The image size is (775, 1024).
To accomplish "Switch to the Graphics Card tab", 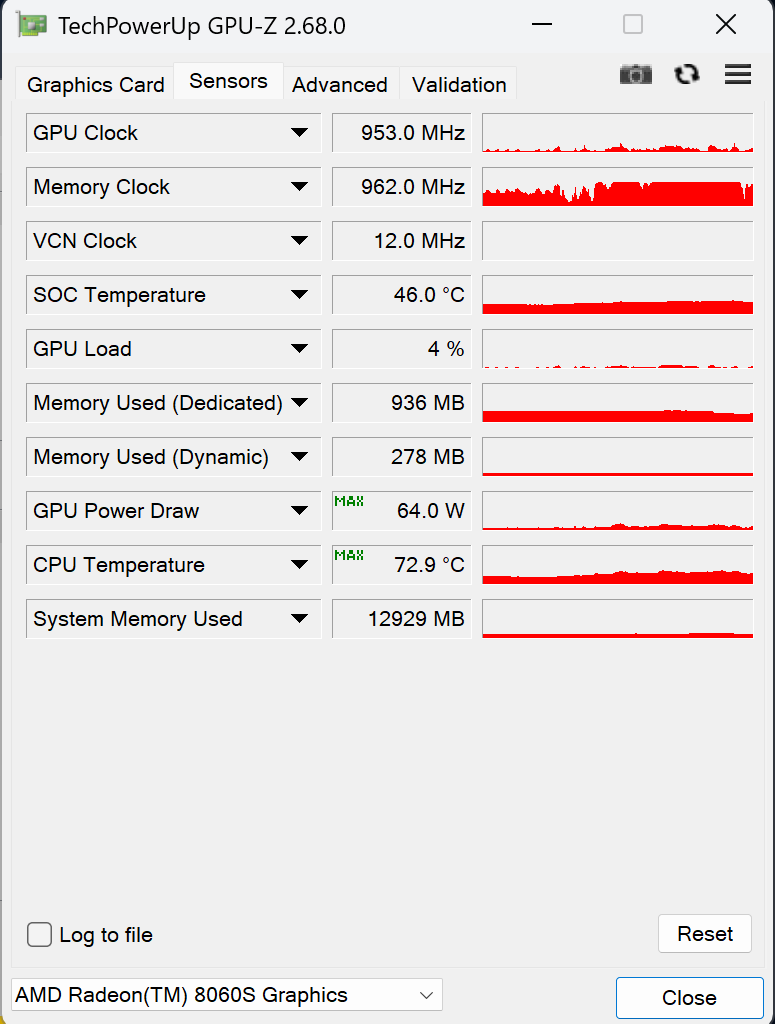I will click(95, 85).
